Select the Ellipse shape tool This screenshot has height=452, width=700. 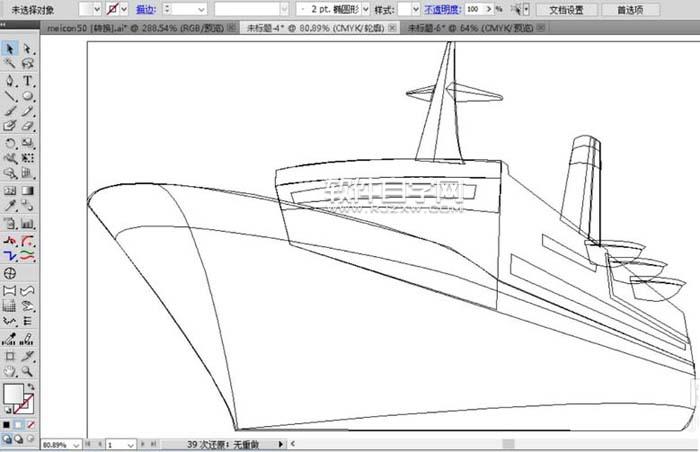pyautogui.click(x=28, y=96)
